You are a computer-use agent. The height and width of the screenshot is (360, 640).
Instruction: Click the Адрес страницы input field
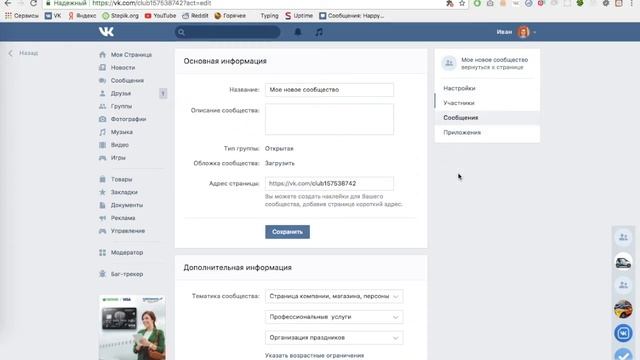point(329,184)
